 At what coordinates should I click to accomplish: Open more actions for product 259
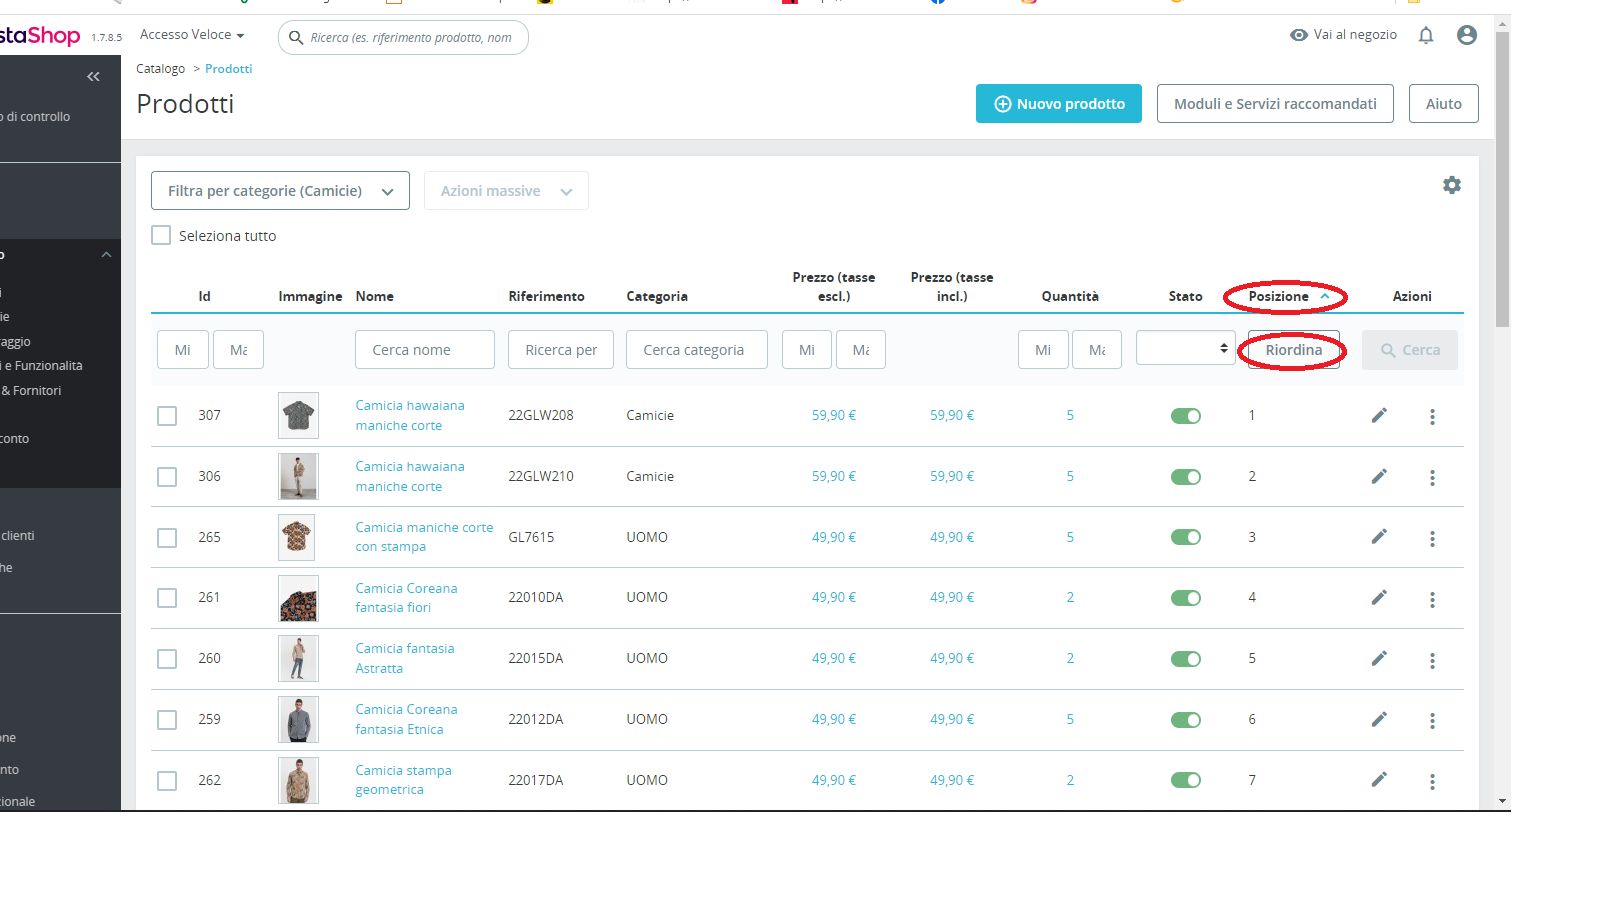coord(1432,721)
